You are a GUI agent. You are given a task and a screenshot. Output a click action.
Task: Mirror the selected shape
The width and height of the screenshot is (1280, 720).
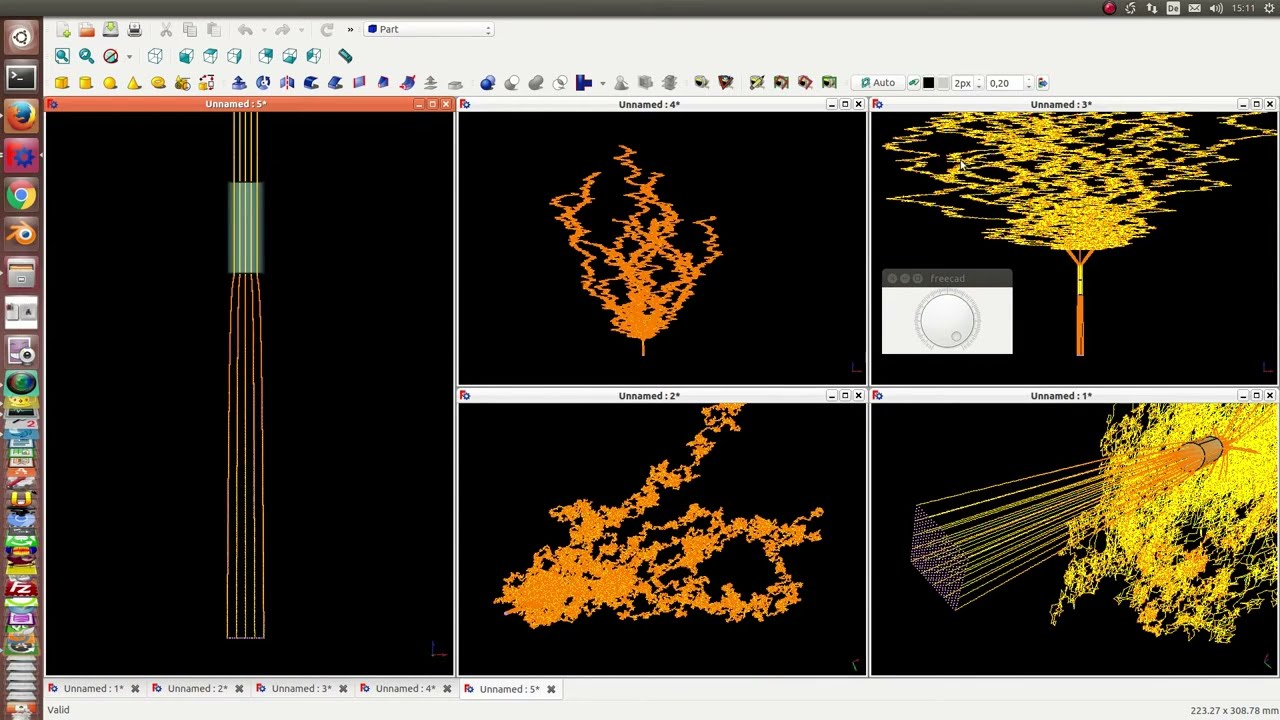coord(287,83)
